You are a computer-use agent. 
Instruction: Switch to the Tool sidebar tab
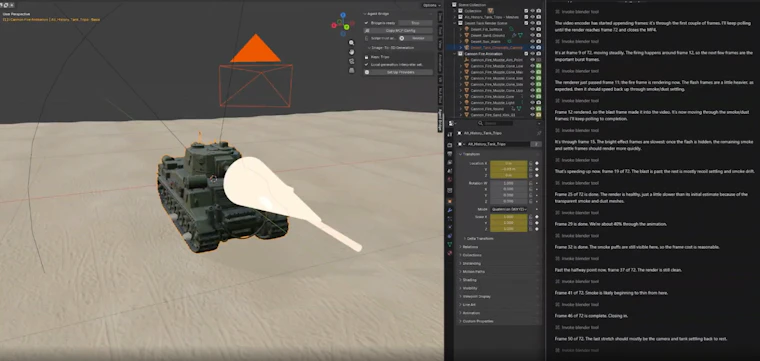pyautogui.click(x=440, y=31)
